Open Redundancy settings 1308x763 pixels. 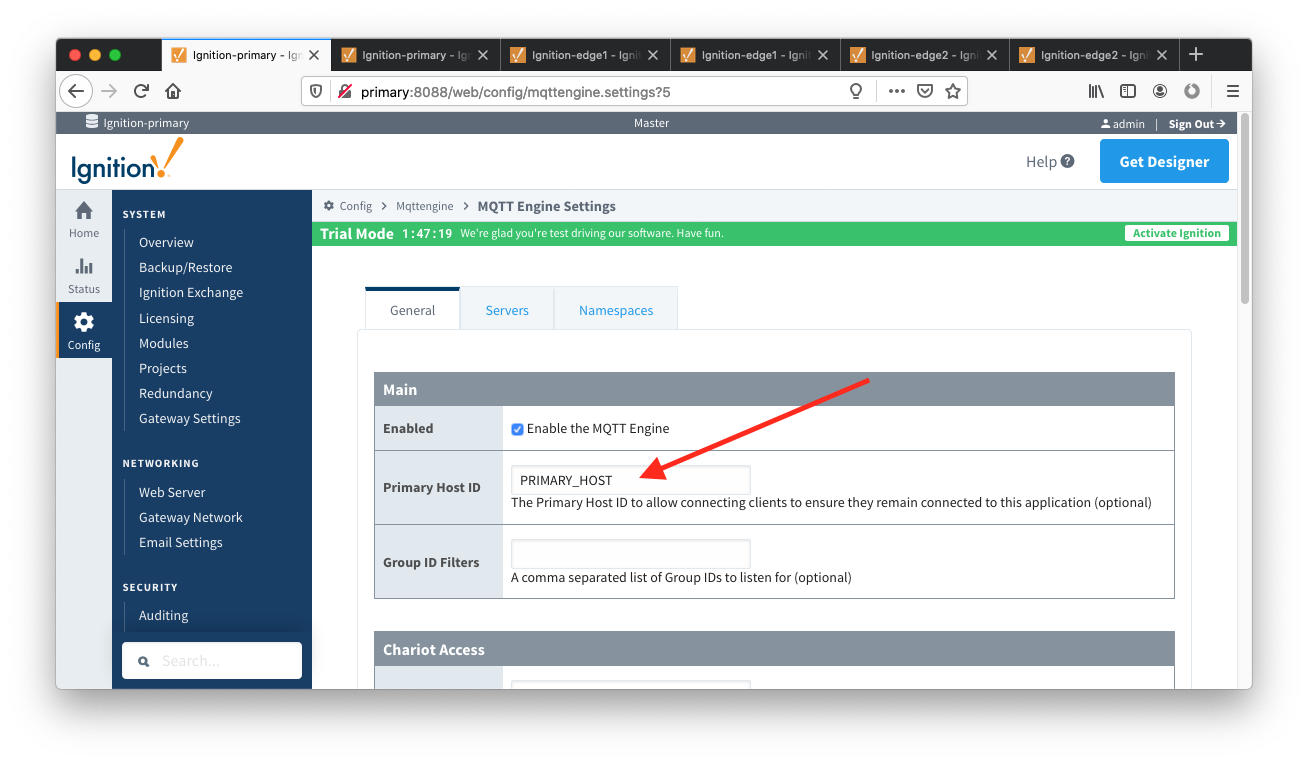pyautogui.click(x=176, y=393)
